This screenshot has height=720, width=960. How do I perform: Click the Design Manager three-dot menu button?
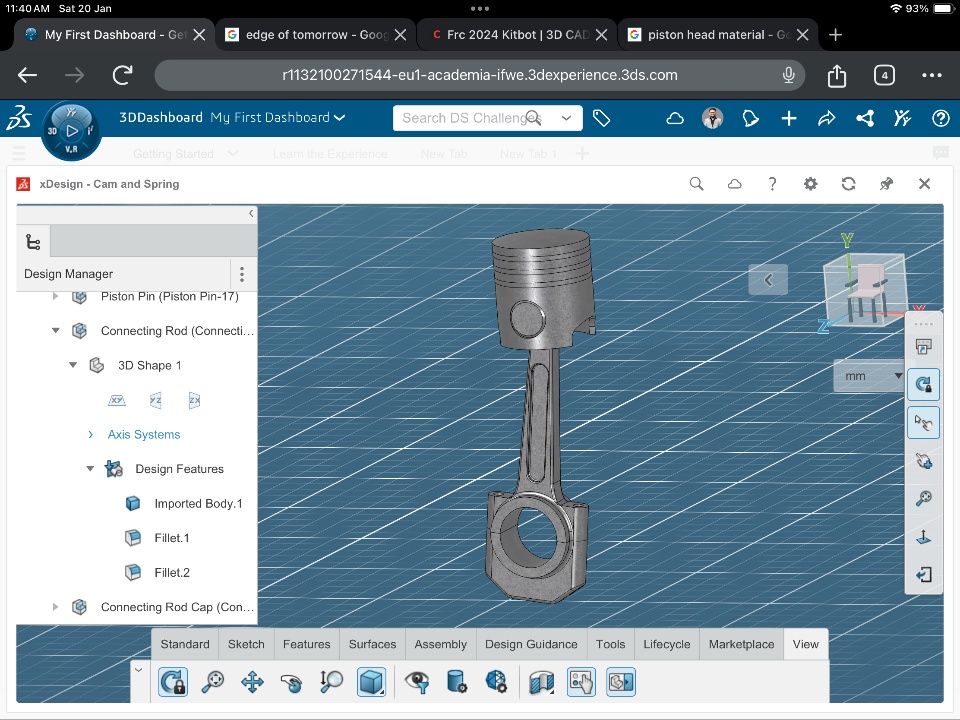(x=241, y=274)
